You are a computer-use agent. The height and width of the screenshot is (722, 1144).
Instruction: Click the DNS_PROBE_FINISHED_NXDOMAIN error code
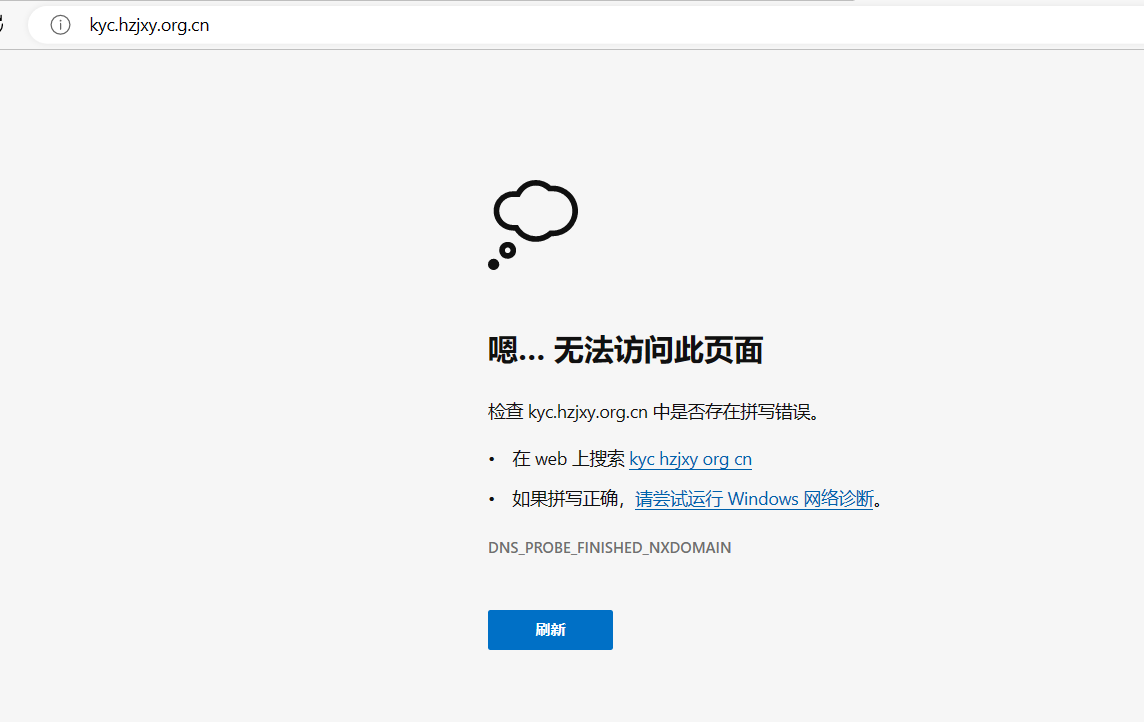pyautogui.click(x=609, y=548)
